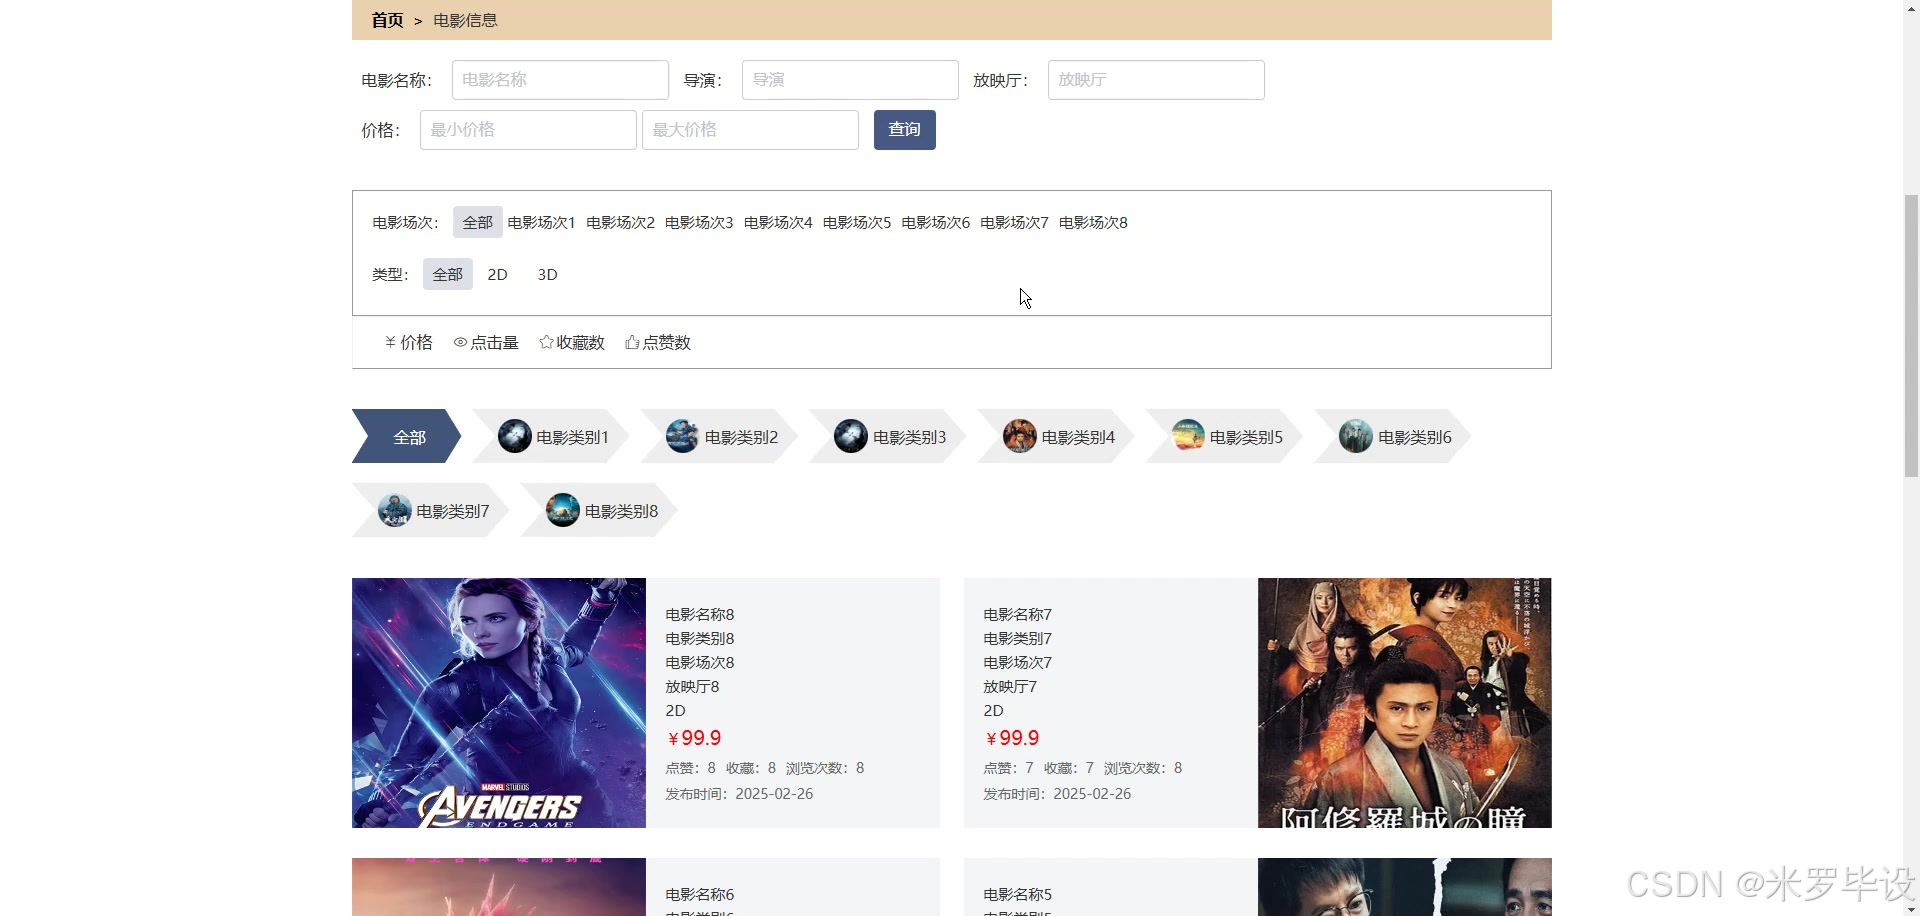Viewport: 1920px width, 916px height.
Task: Click the 查询 search button
Action: (x=905, y=130)
